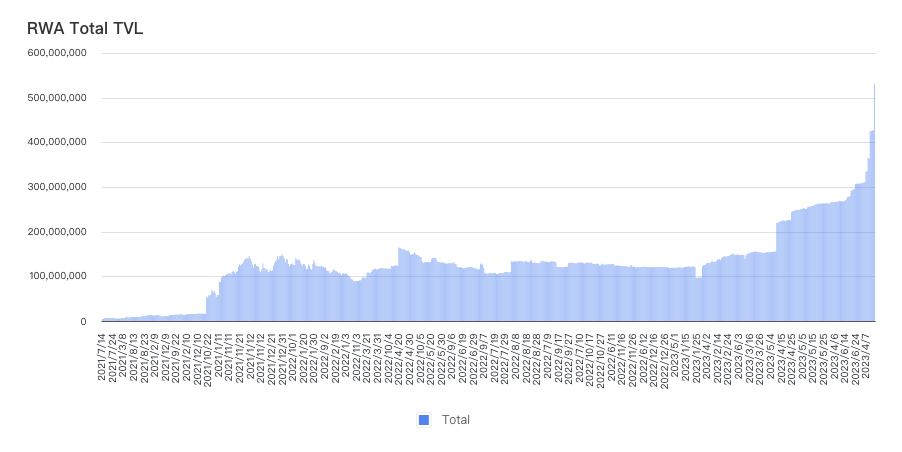Select the 500,000,000 y-axis label

58,98
